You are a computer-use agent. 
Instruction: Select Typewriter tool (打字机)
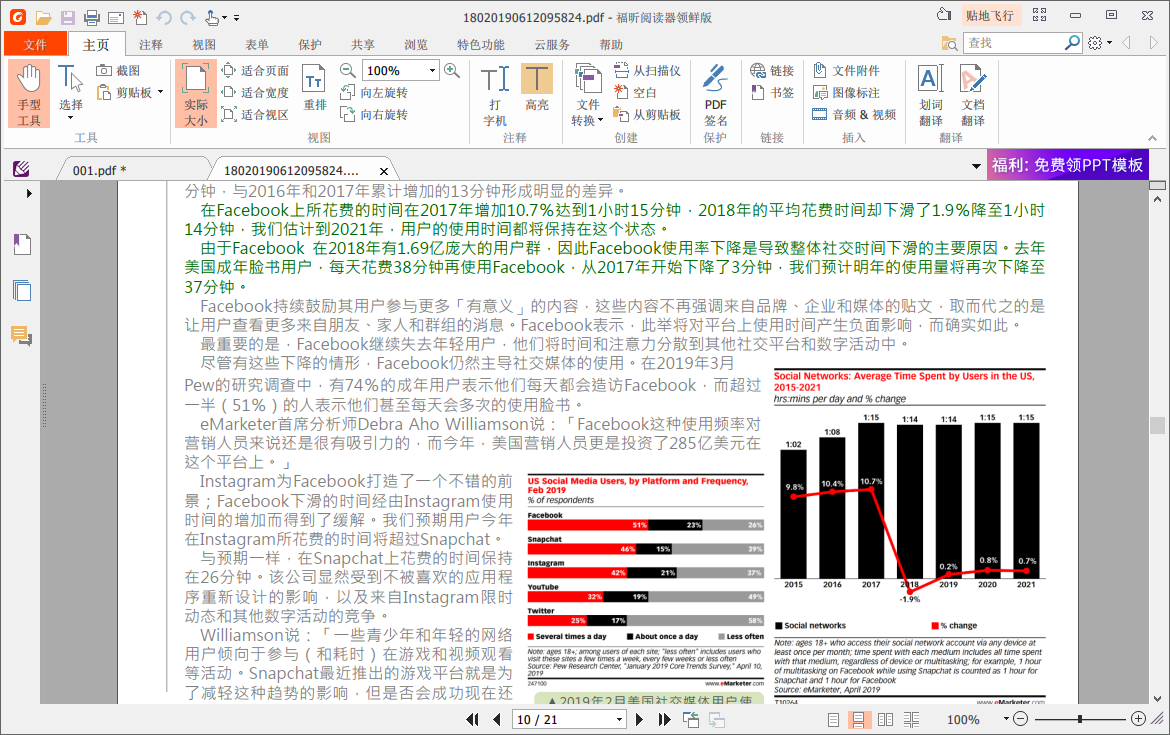coord(495,95)
